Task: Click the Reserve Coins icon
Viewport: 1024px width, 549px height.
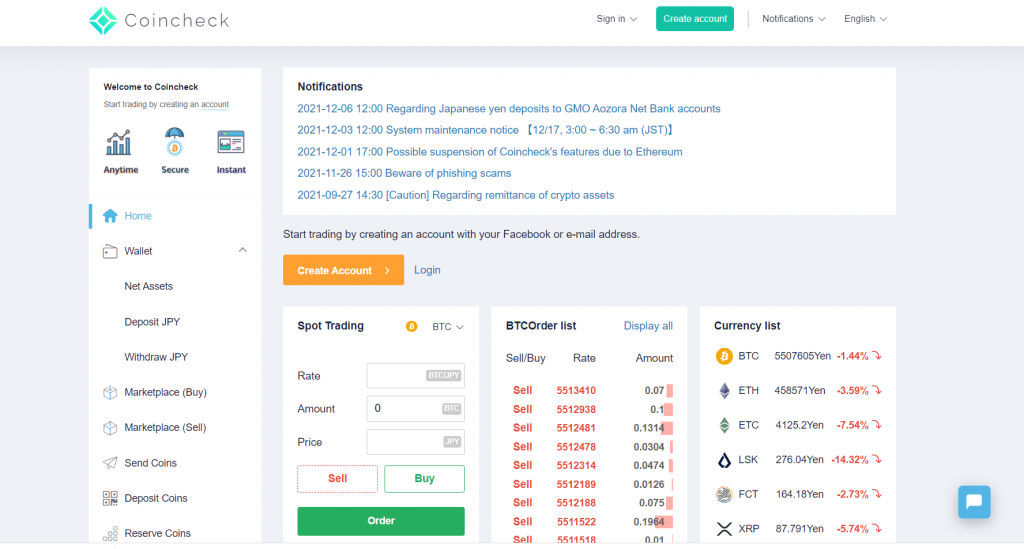Action: coord(110,533)
